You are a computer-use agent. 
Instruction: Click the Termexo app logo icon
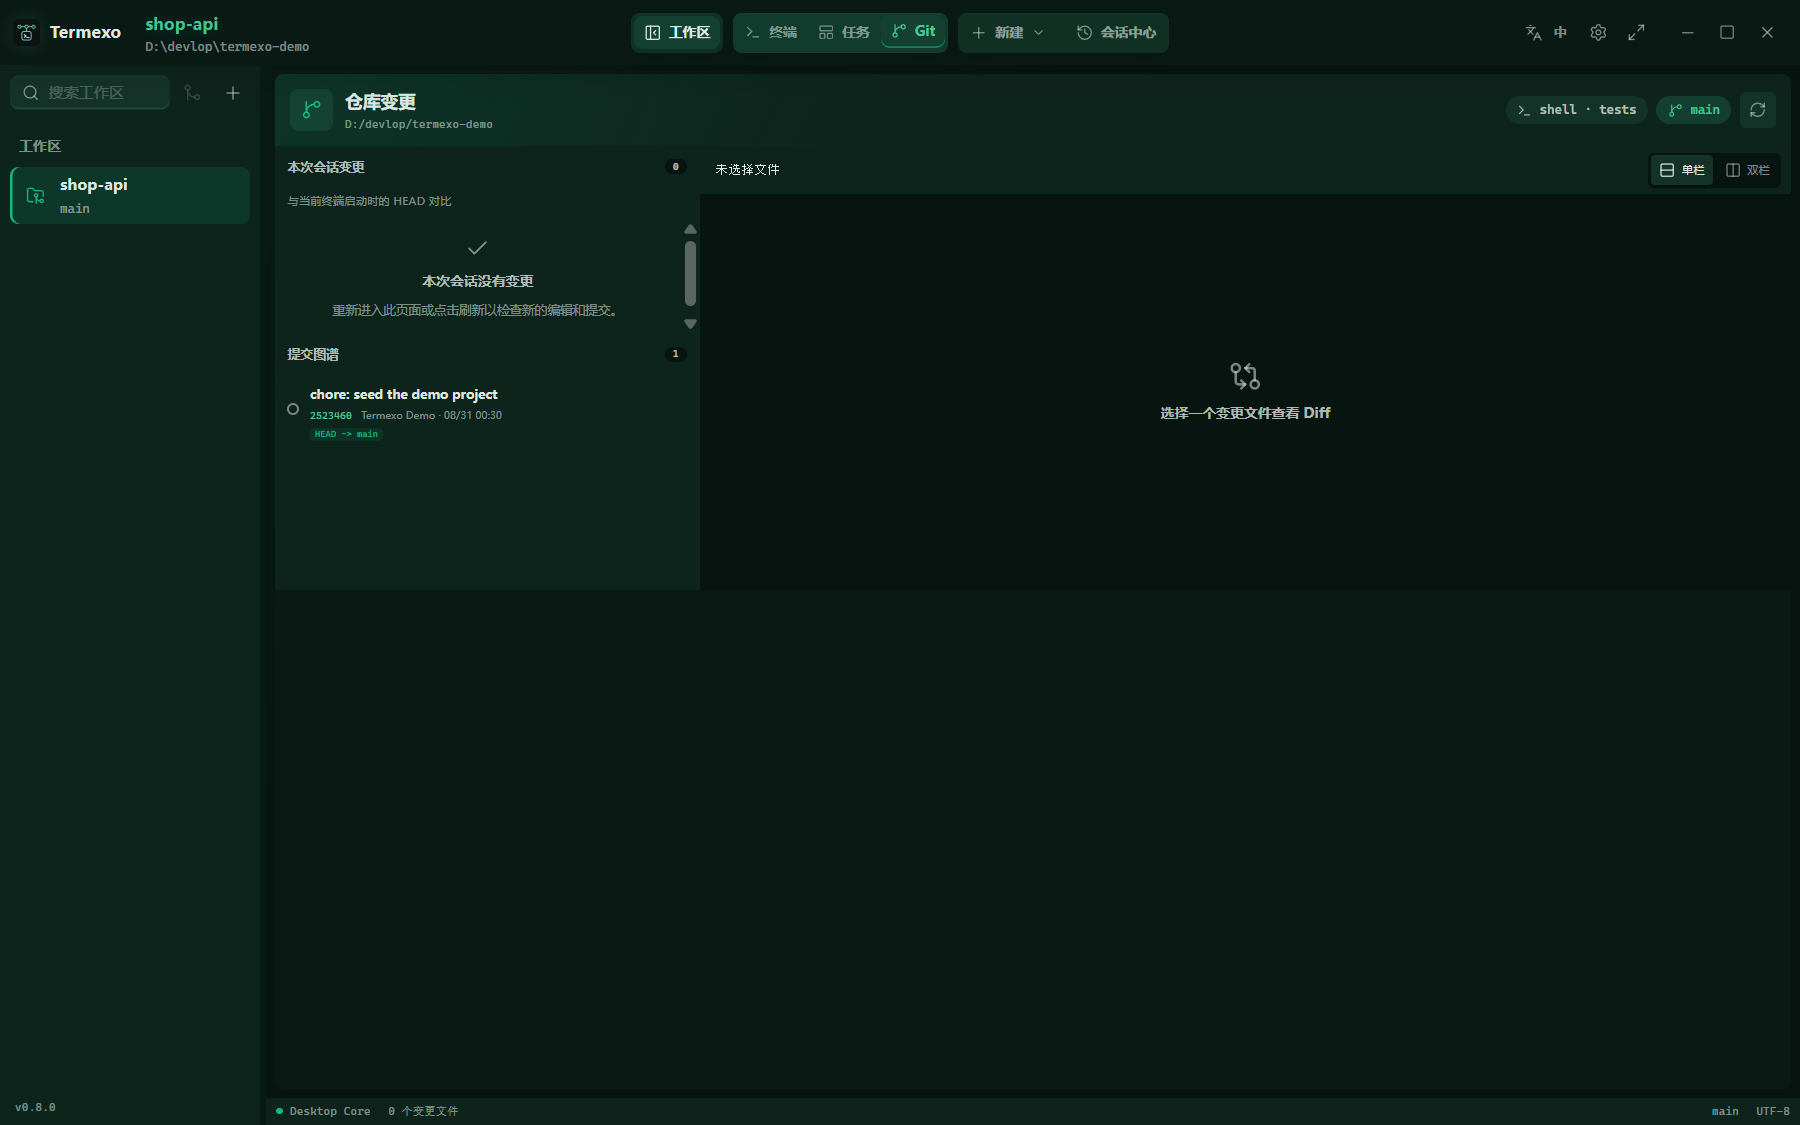[x=27, y=32]
